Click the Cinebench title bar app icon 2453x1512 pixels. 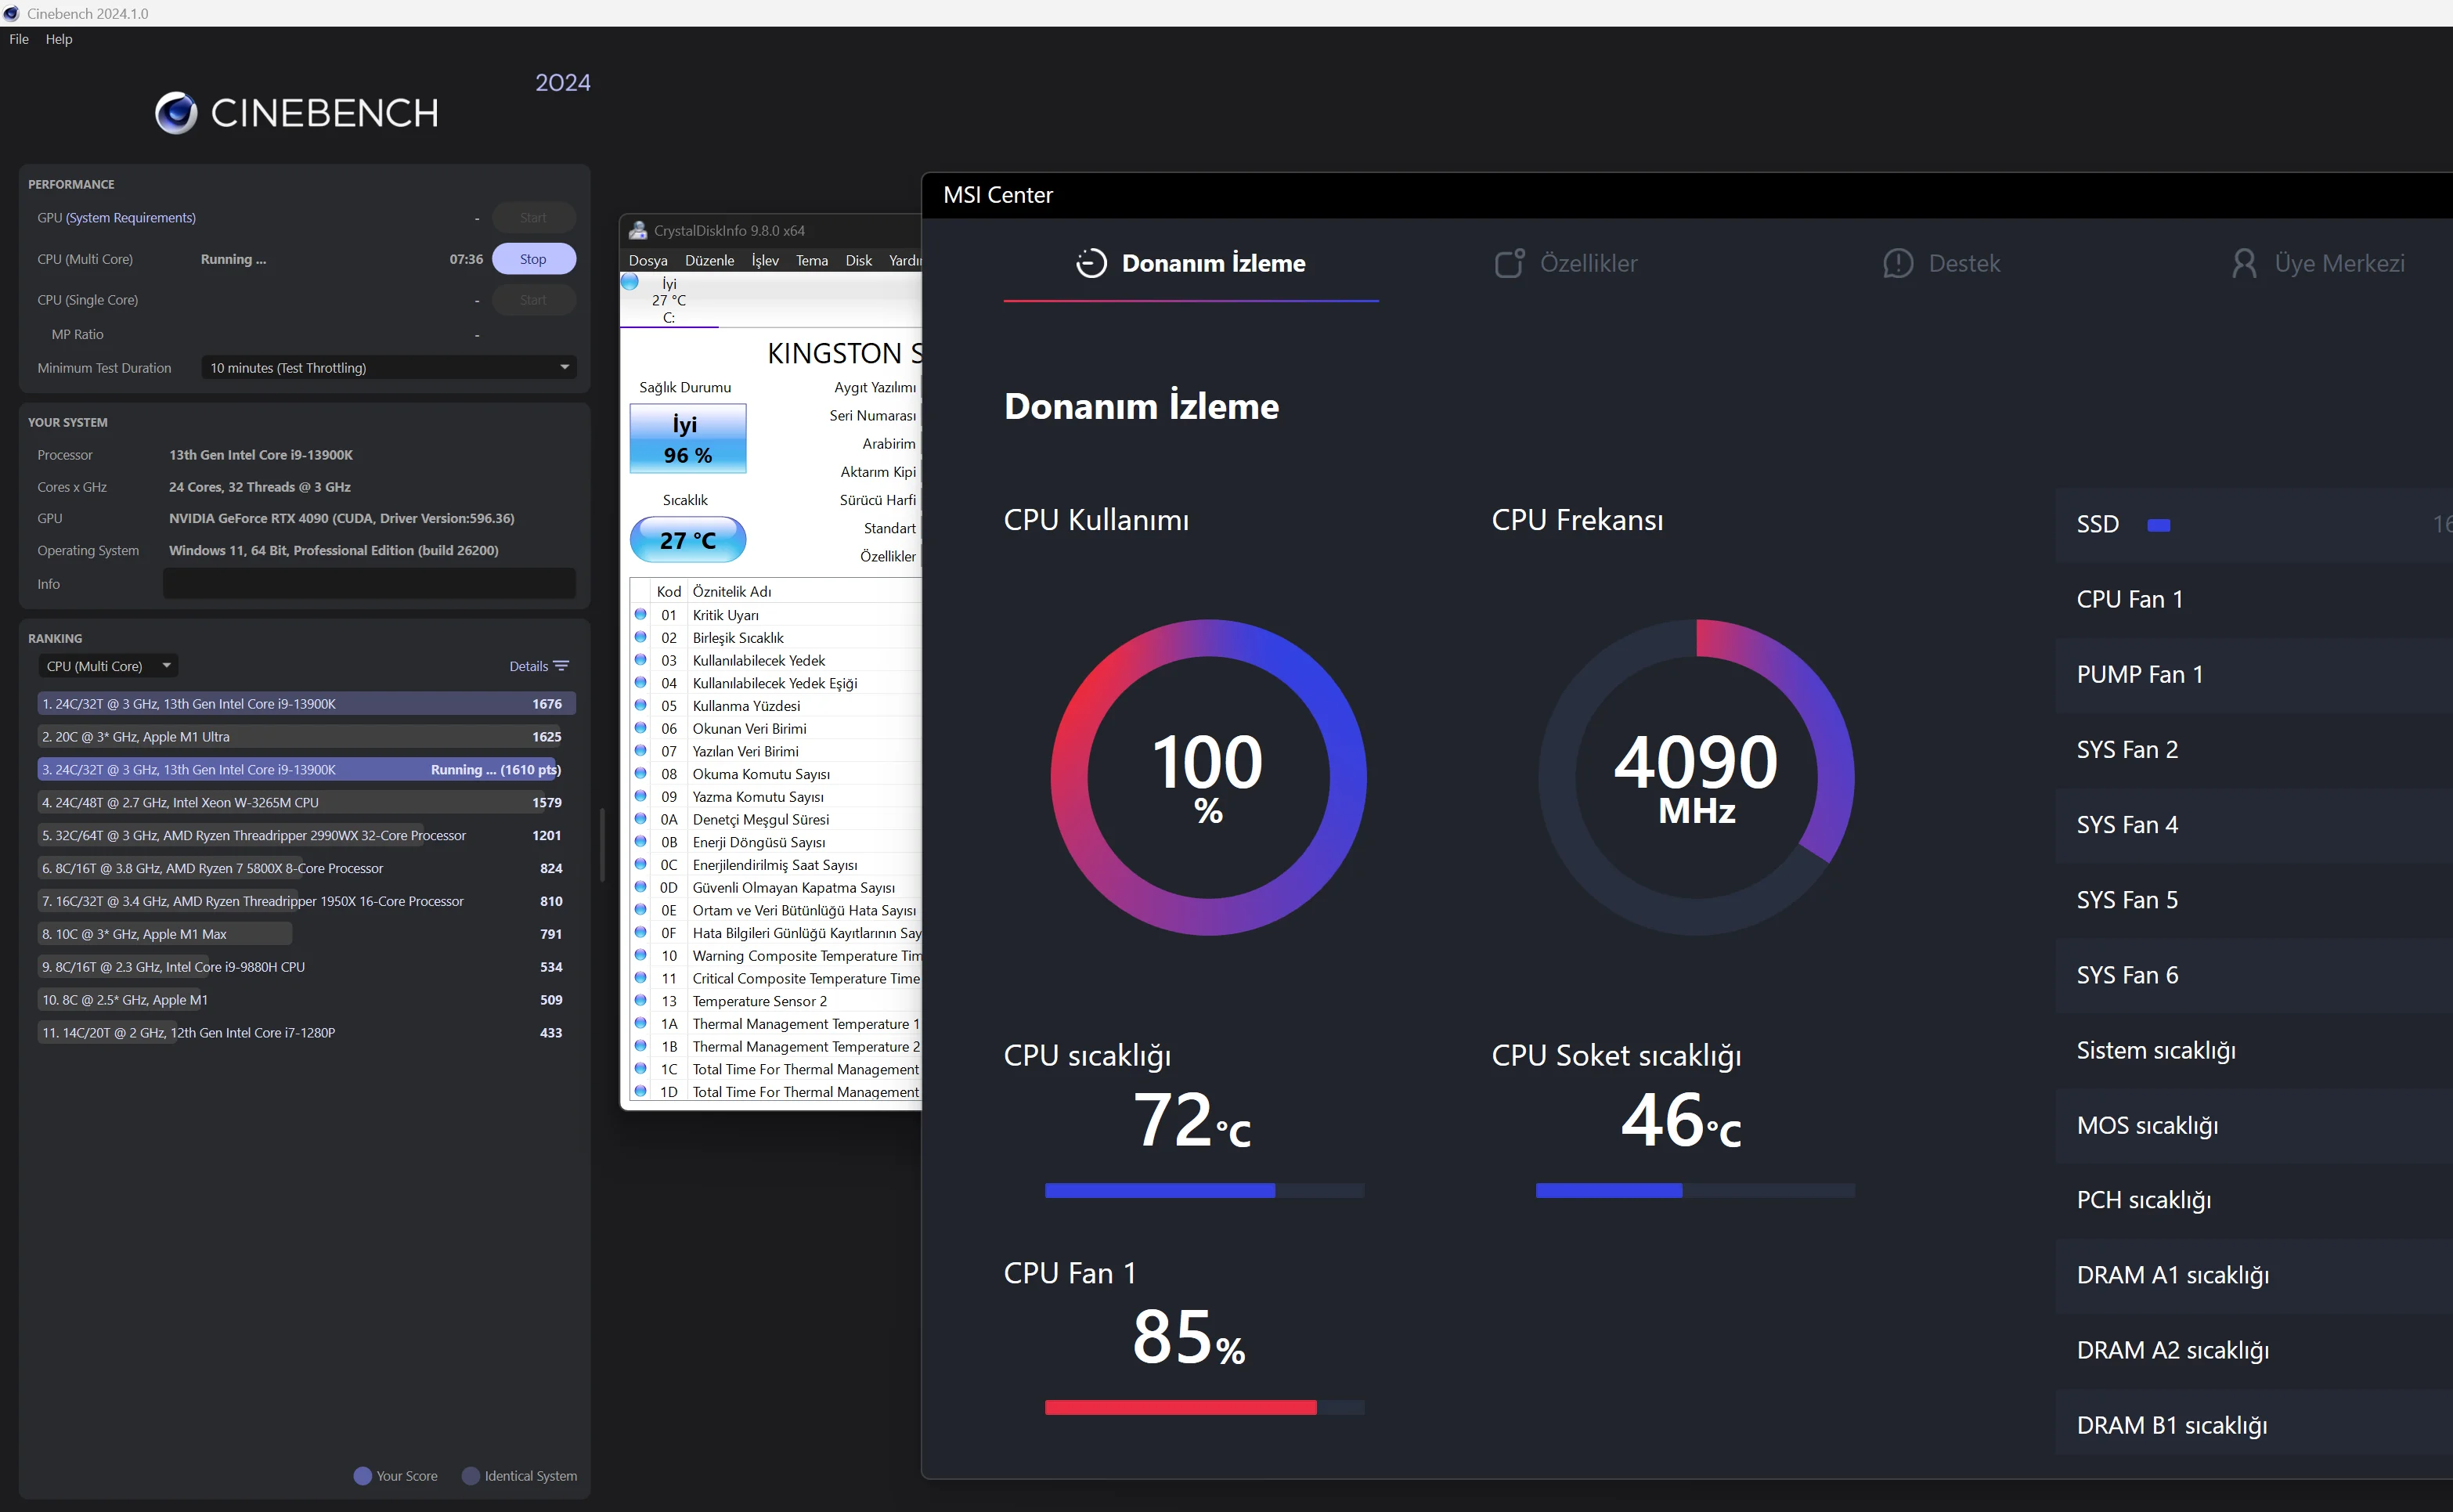11,13
